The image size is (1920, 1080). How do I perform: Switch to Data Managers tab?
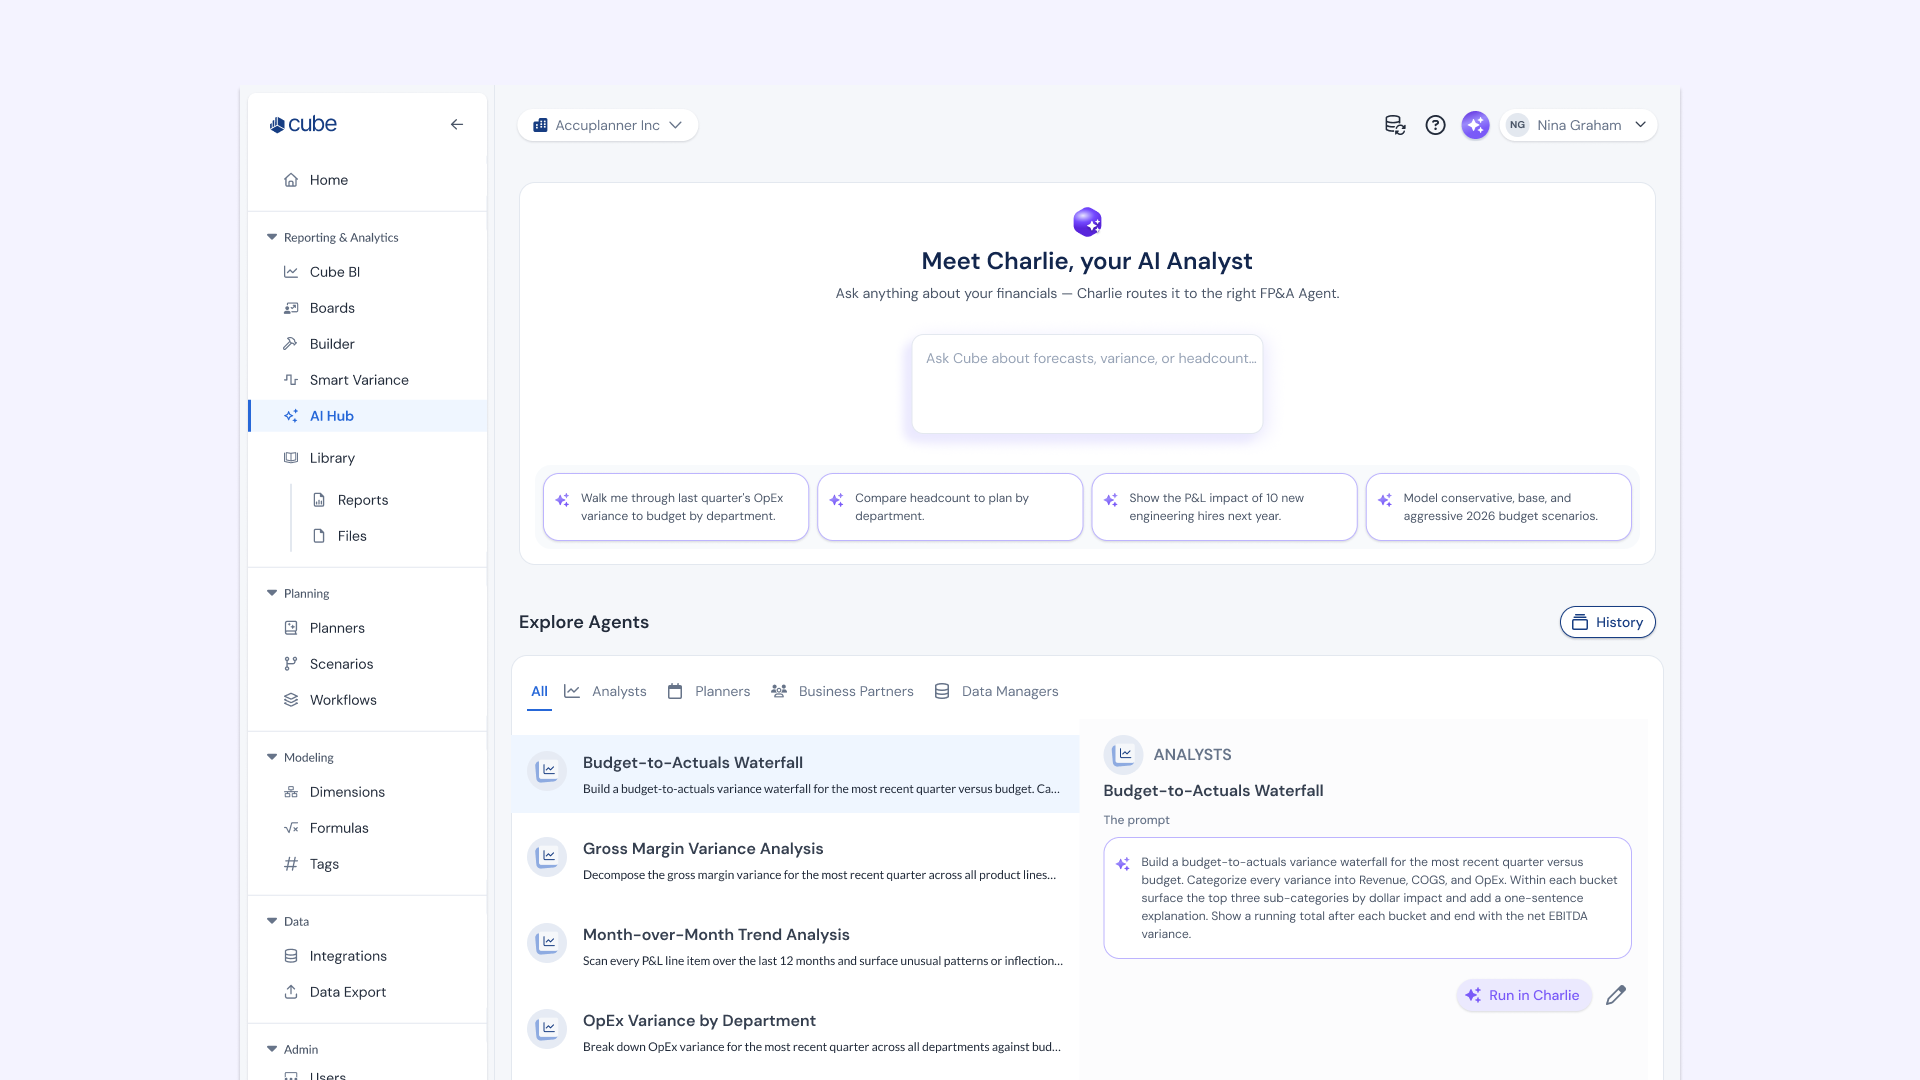tap(996, 692)
